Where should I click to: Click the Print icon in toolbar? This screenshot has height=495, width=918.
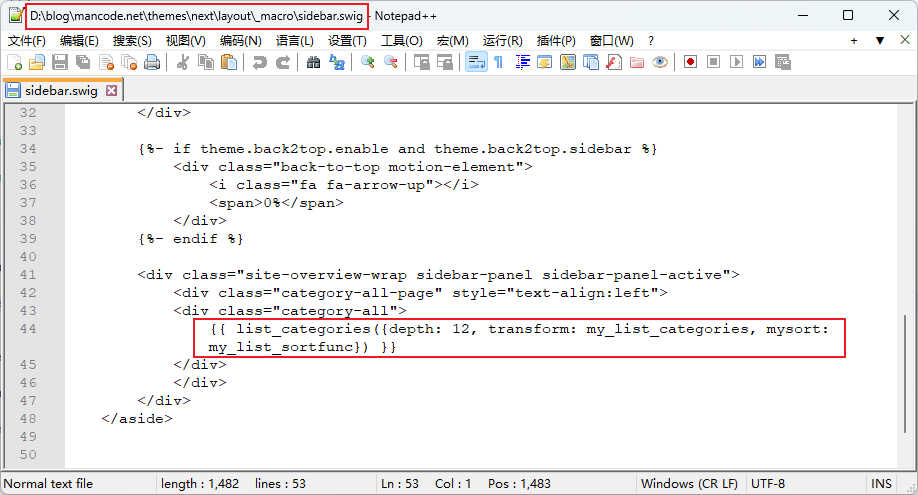tap(152, 62)
